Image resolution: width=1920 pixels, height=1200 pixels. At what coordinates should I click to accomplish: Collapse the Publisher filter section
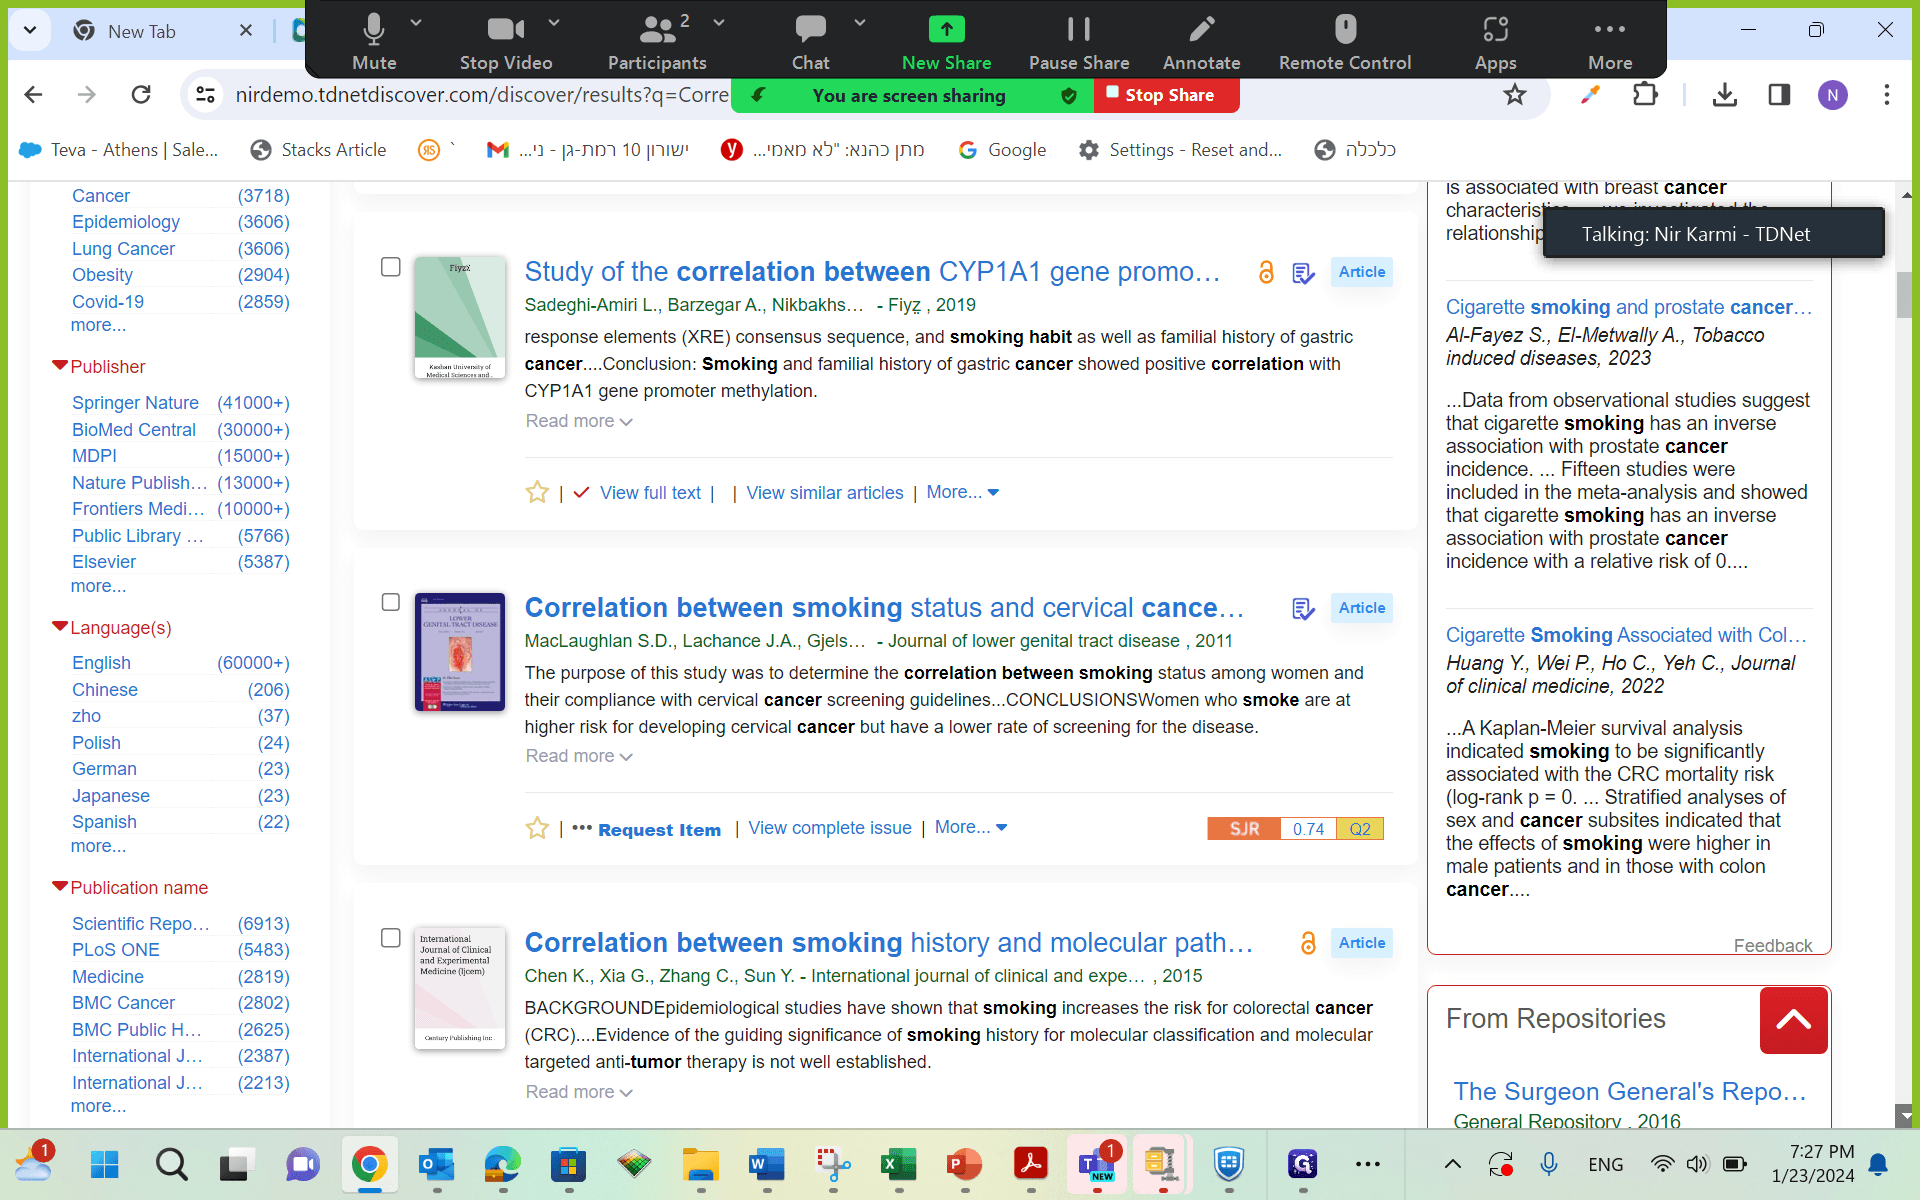pyautogui.click(x=60, y=366)
